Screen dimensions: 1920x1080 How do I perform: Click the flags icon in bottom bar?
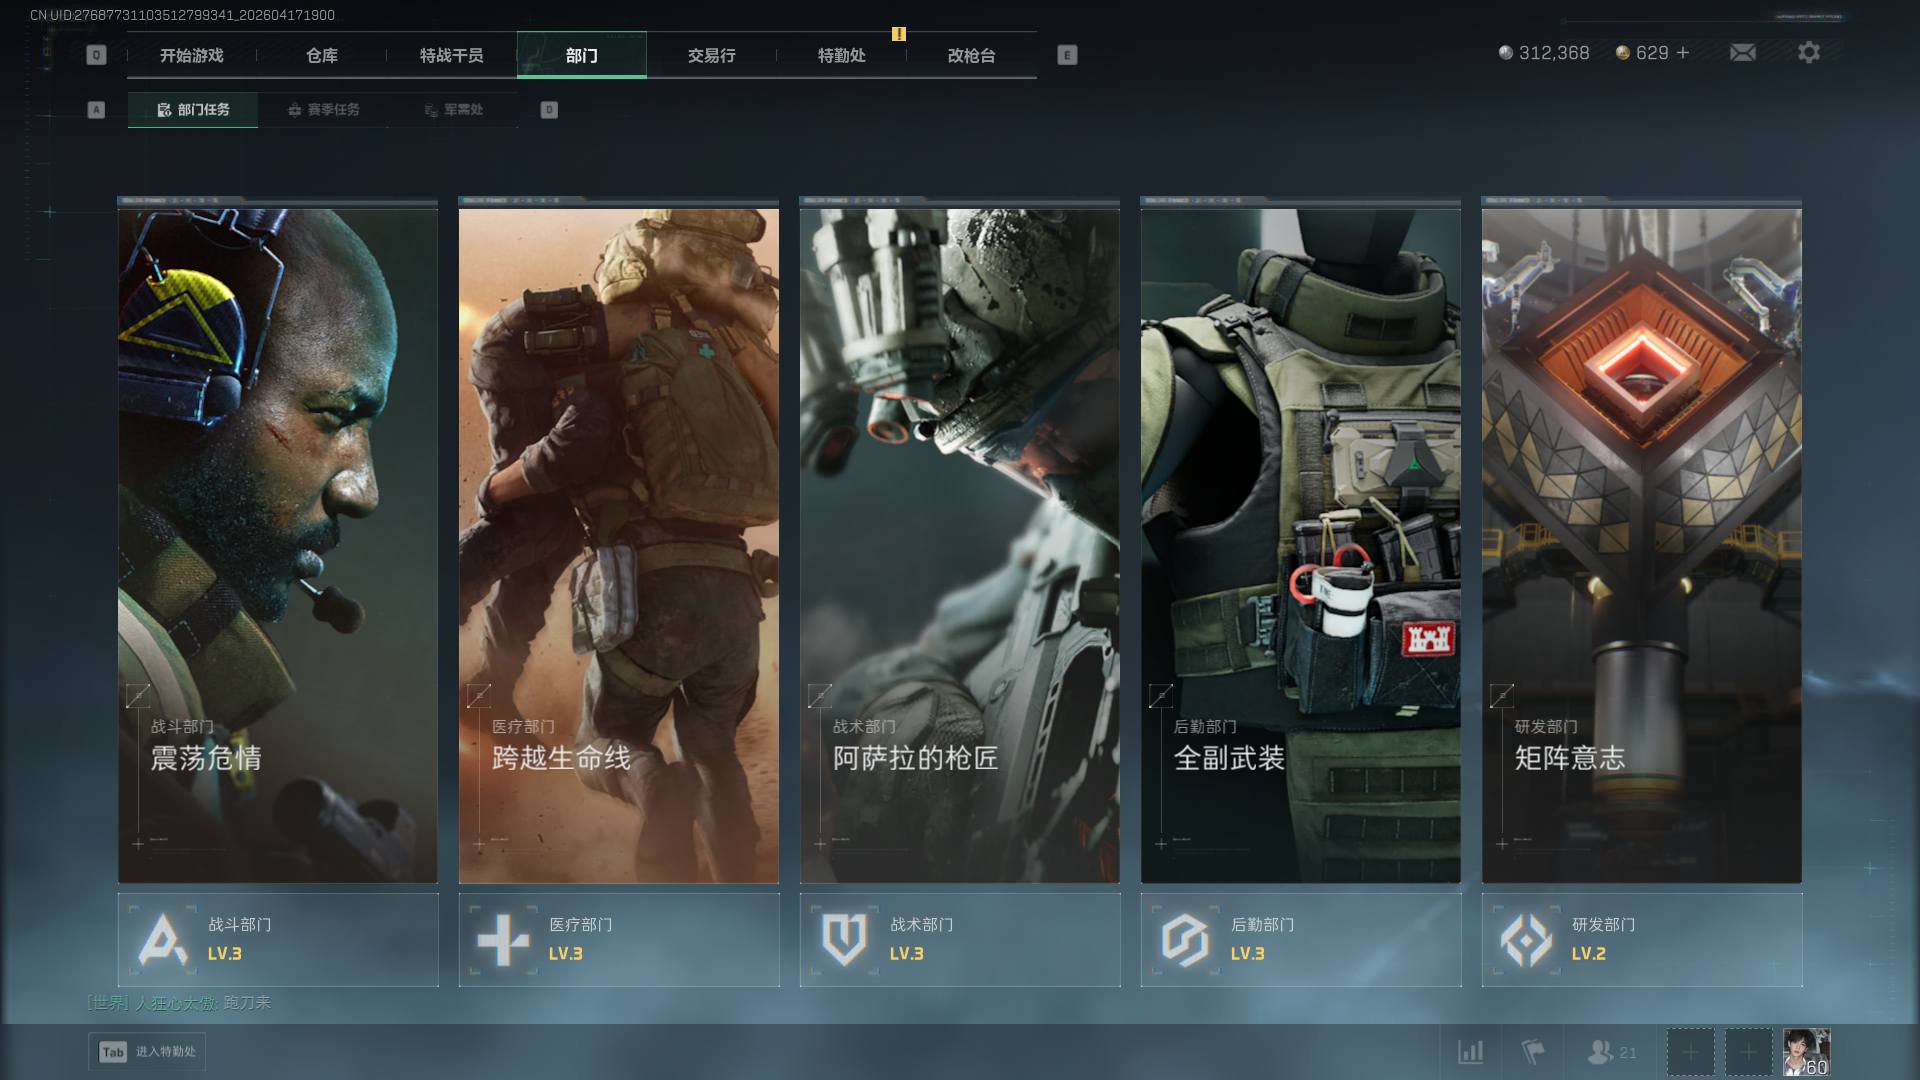tap(1532, 1052)
